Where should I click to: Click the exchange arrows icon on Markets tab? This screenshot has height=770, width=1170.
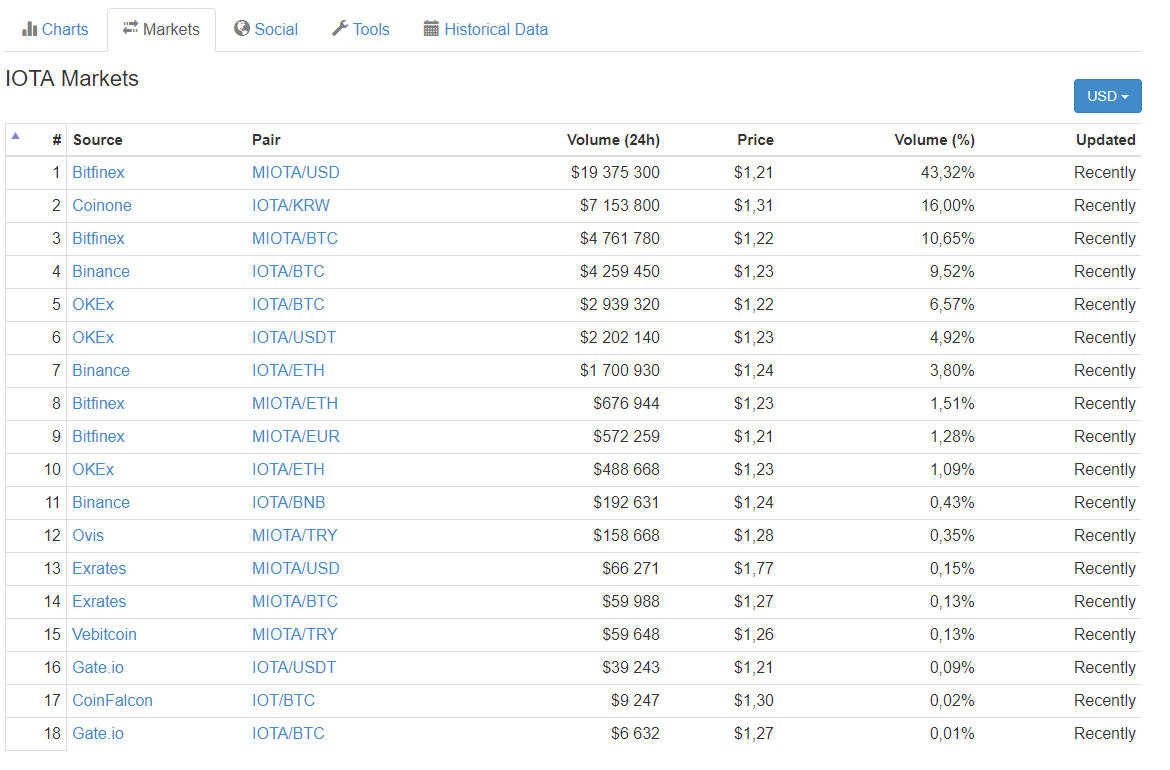[131, 28]
